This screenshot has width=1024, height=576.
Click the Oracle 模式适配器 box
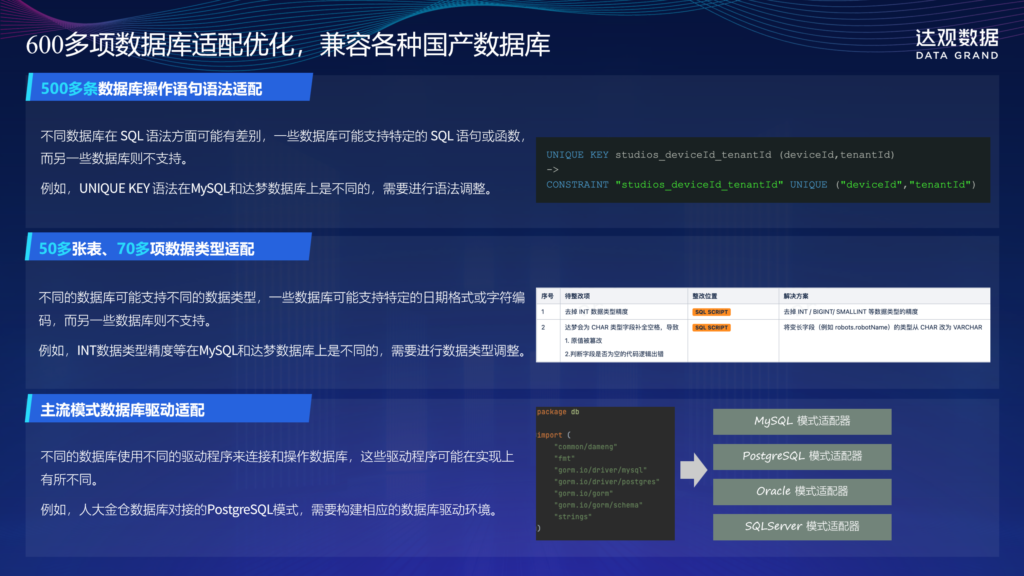[x=802, y=491]
